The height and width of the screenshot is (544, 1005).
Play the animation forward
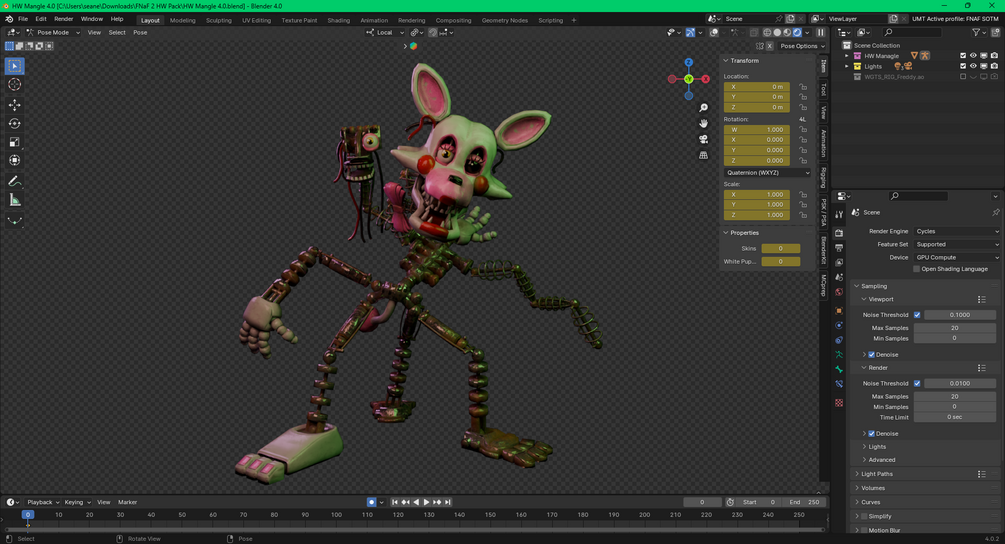pos(426,502)
